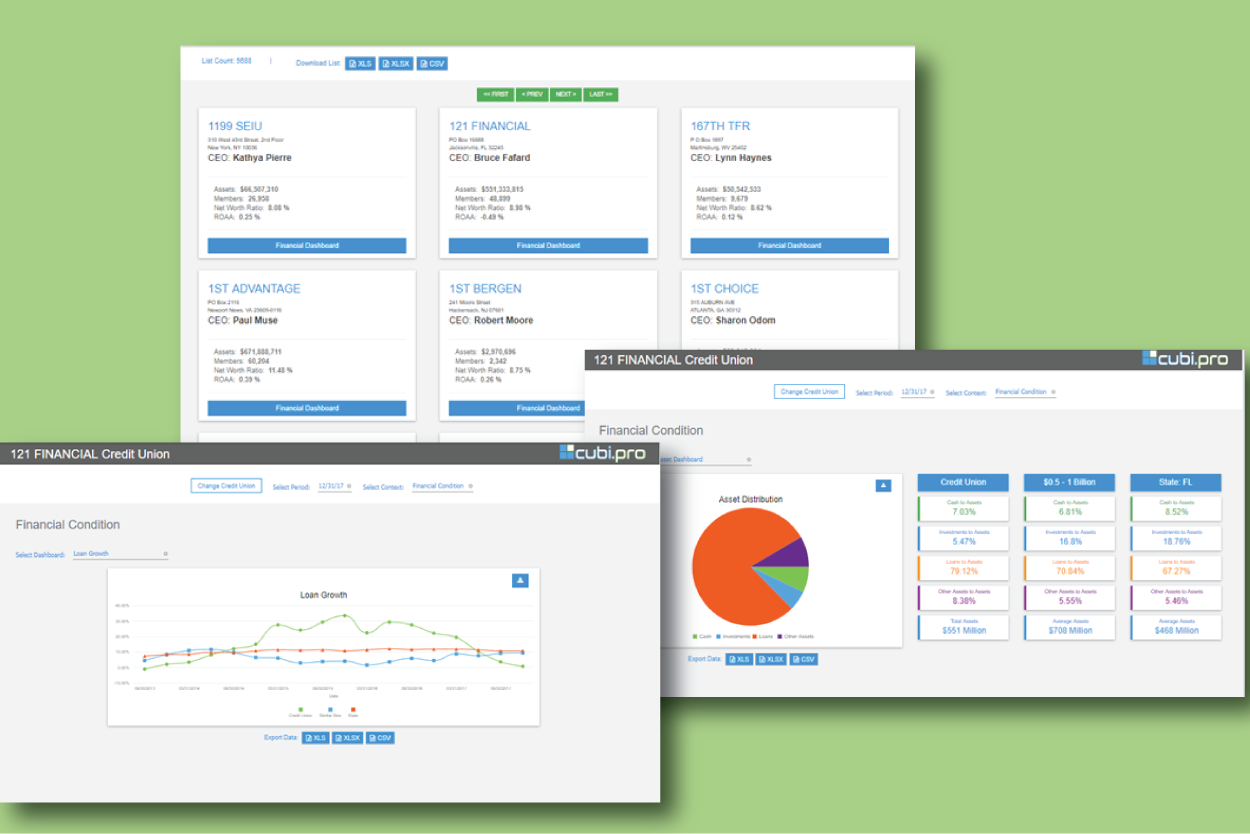Toggle Other Assets series in pie legend

click(x=796, y=636)
